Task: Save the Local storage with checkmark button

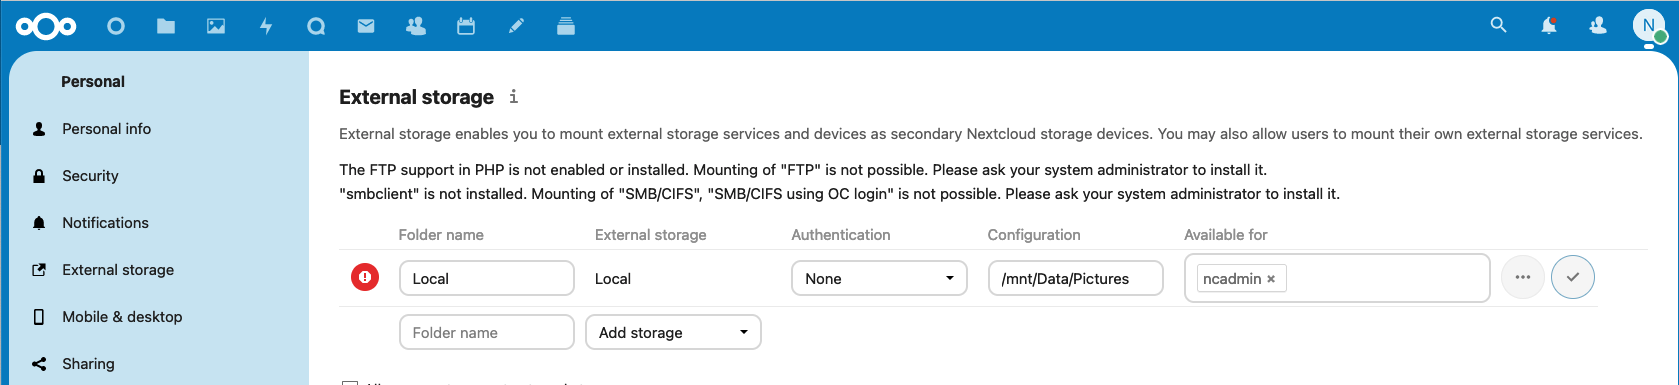Action: point(1573,277)
